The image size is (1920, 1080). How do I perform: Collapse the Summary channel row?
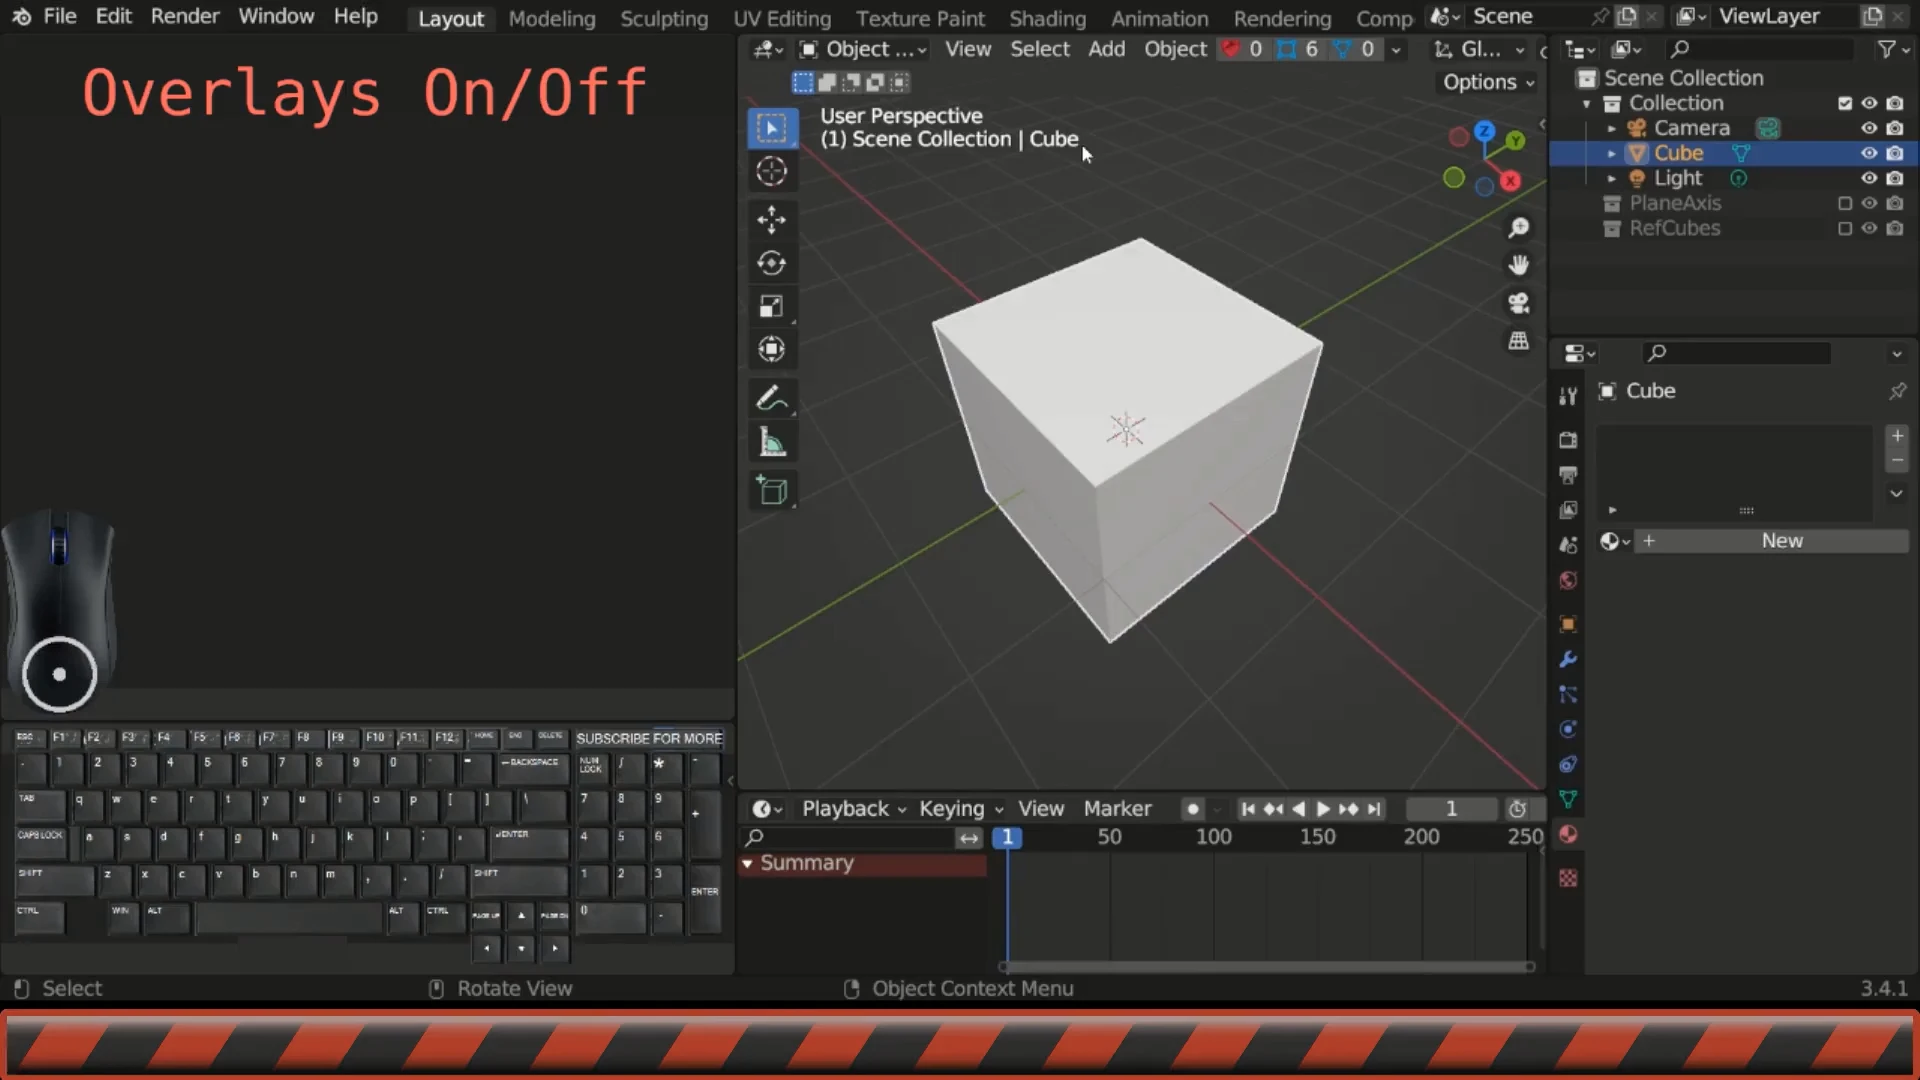pos(747,863)
